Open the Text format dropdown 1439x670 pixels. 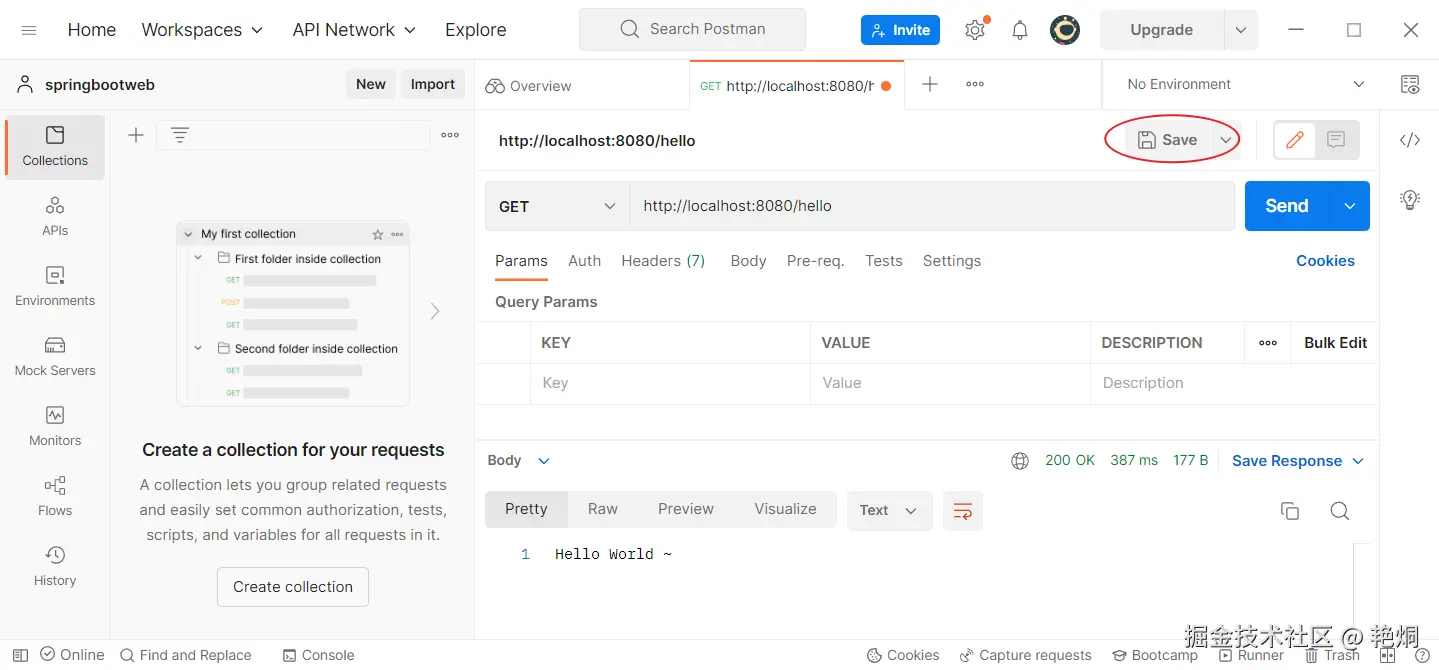889,511
